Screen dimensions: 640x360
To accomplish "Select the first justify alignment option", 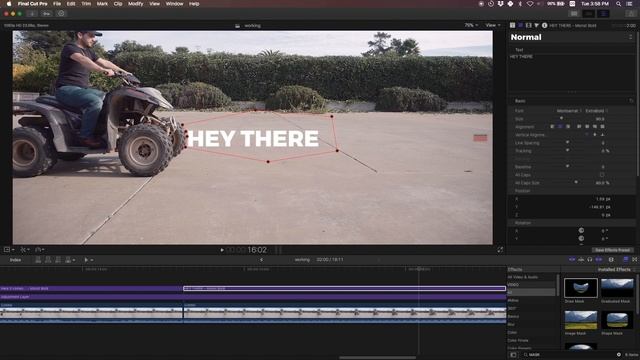I will [579, 127].
